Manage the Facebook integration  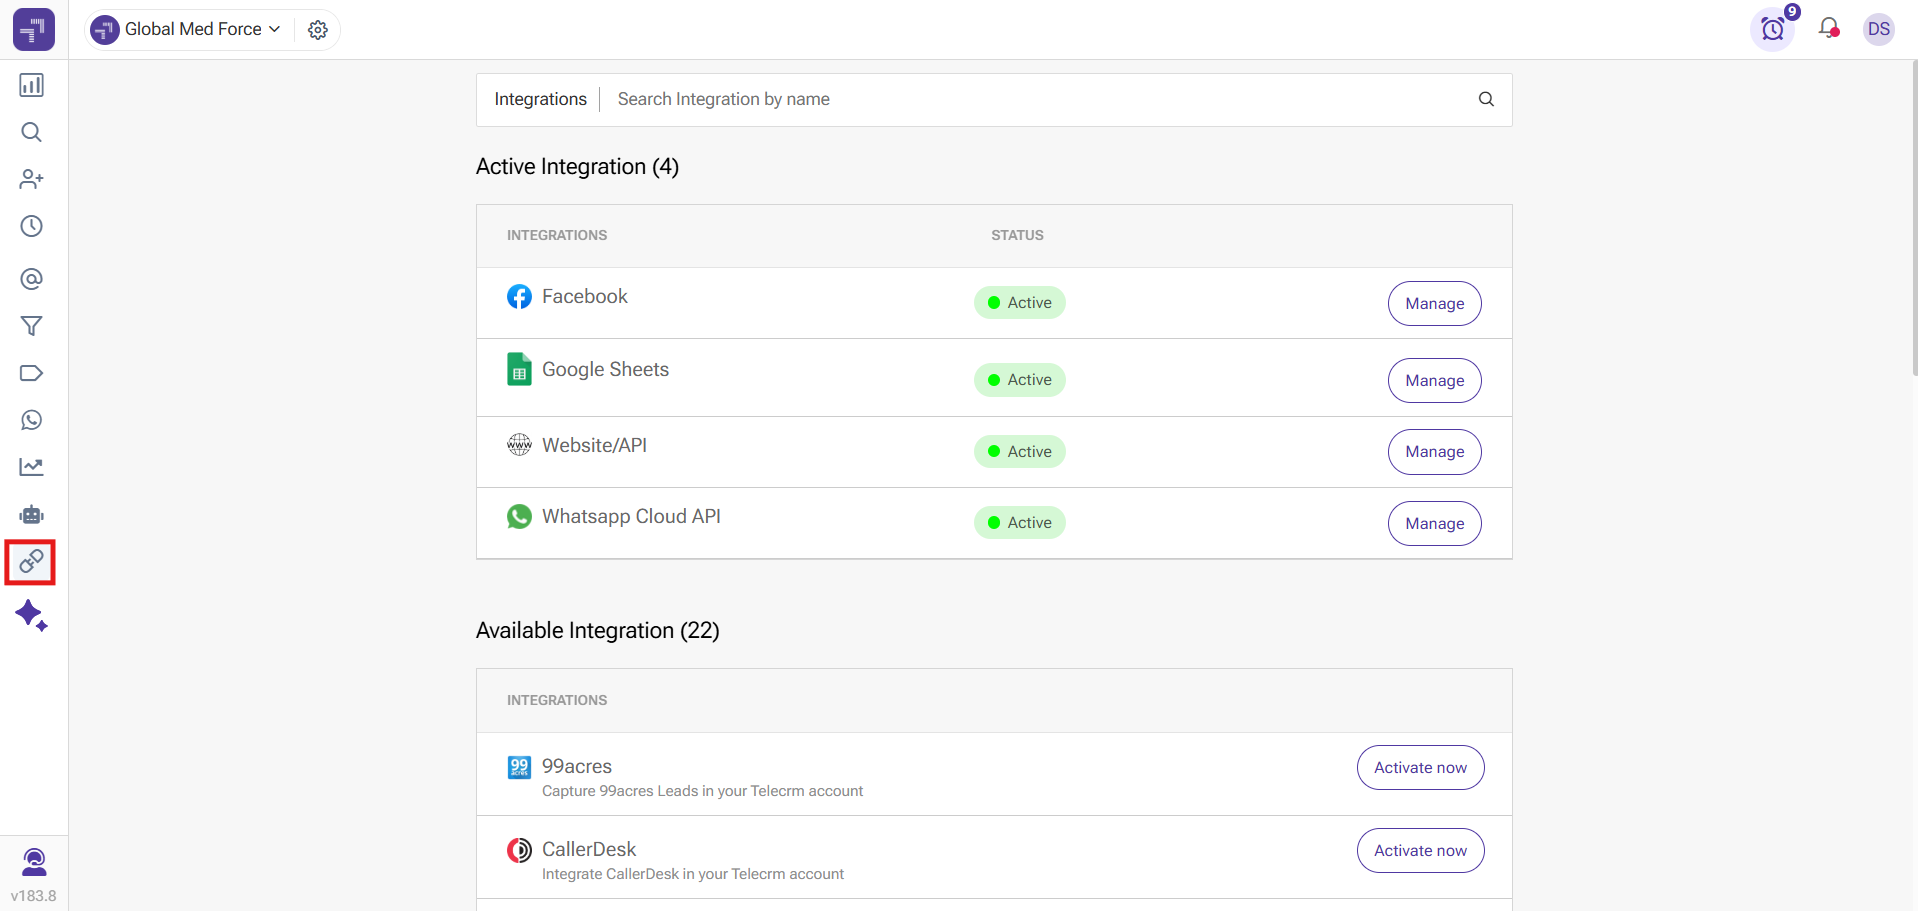1434,303
